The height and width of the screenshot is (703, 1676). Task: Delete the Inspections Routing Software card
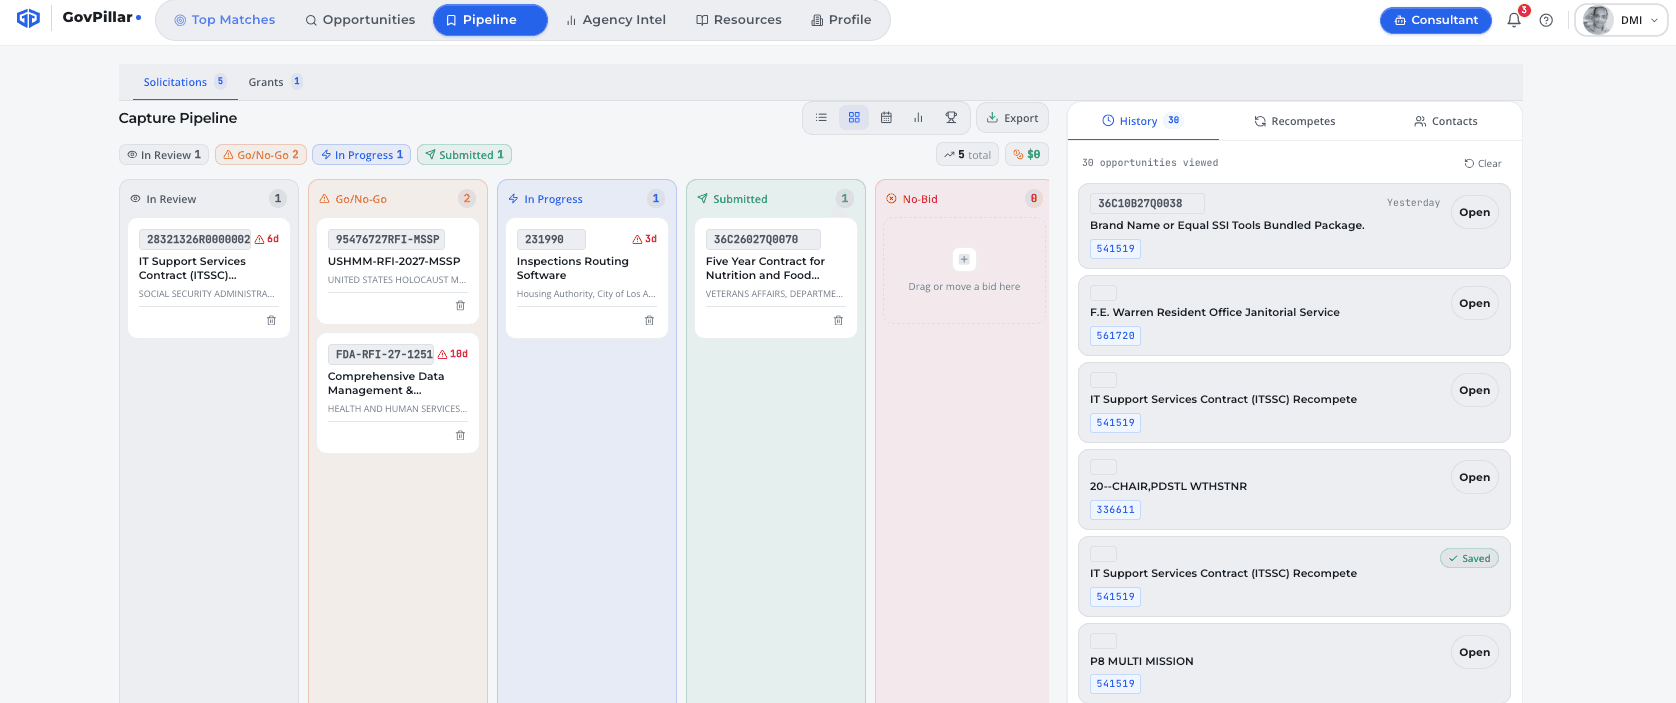[649, 320]
